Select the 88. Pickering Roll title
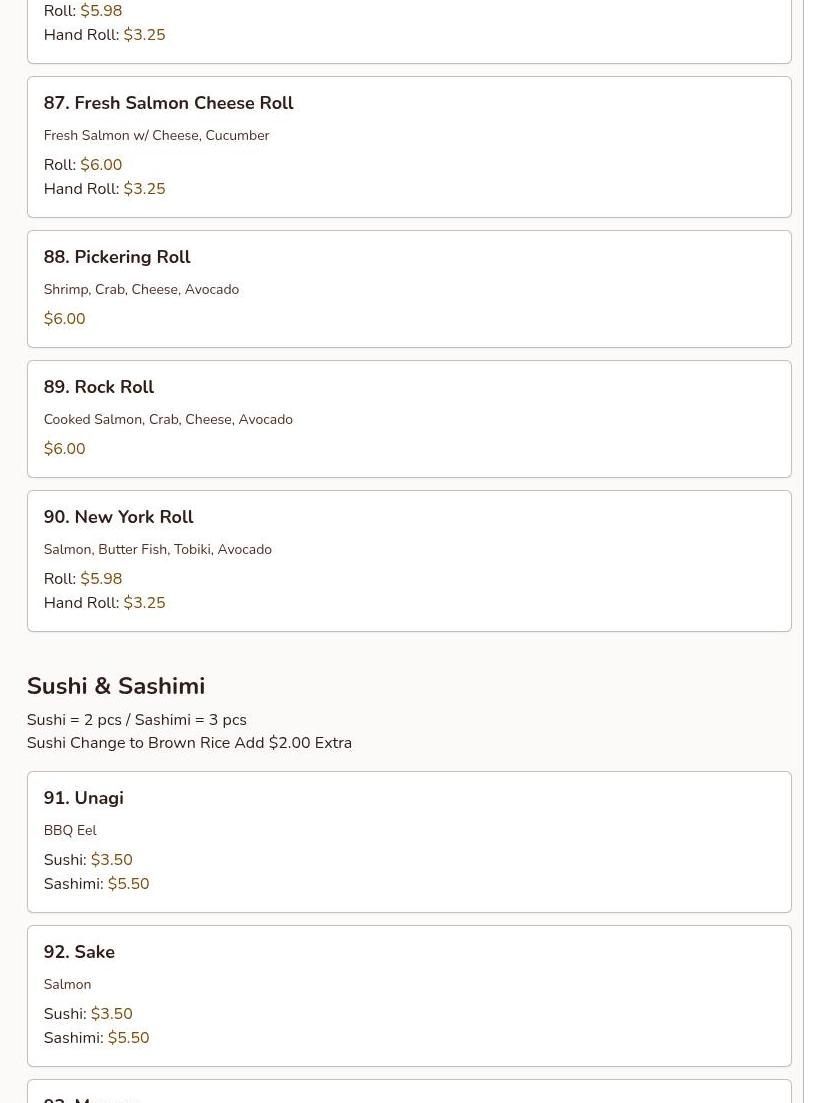The width and height of the screenshot is (824, 1103). 117,258
